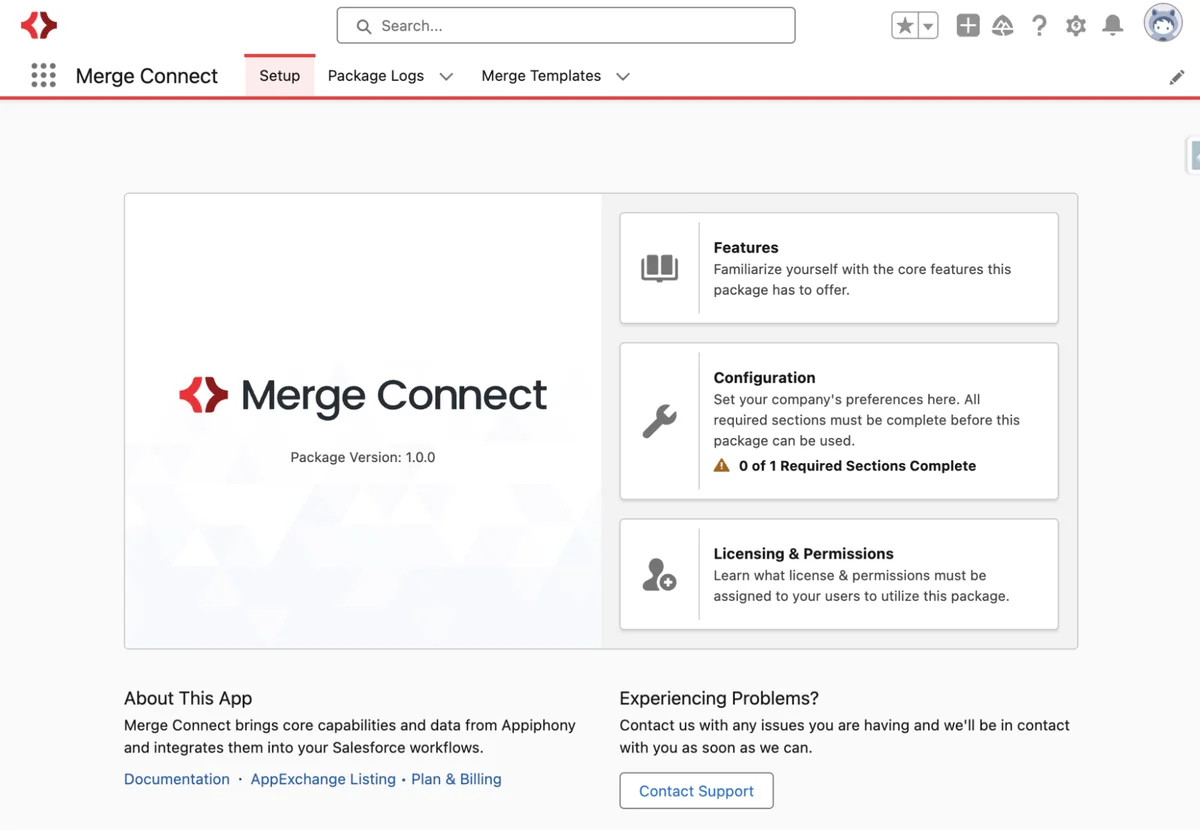1200x831 pixels.
Task: Click the 'About This App' heading
Action: click(188, 698)
